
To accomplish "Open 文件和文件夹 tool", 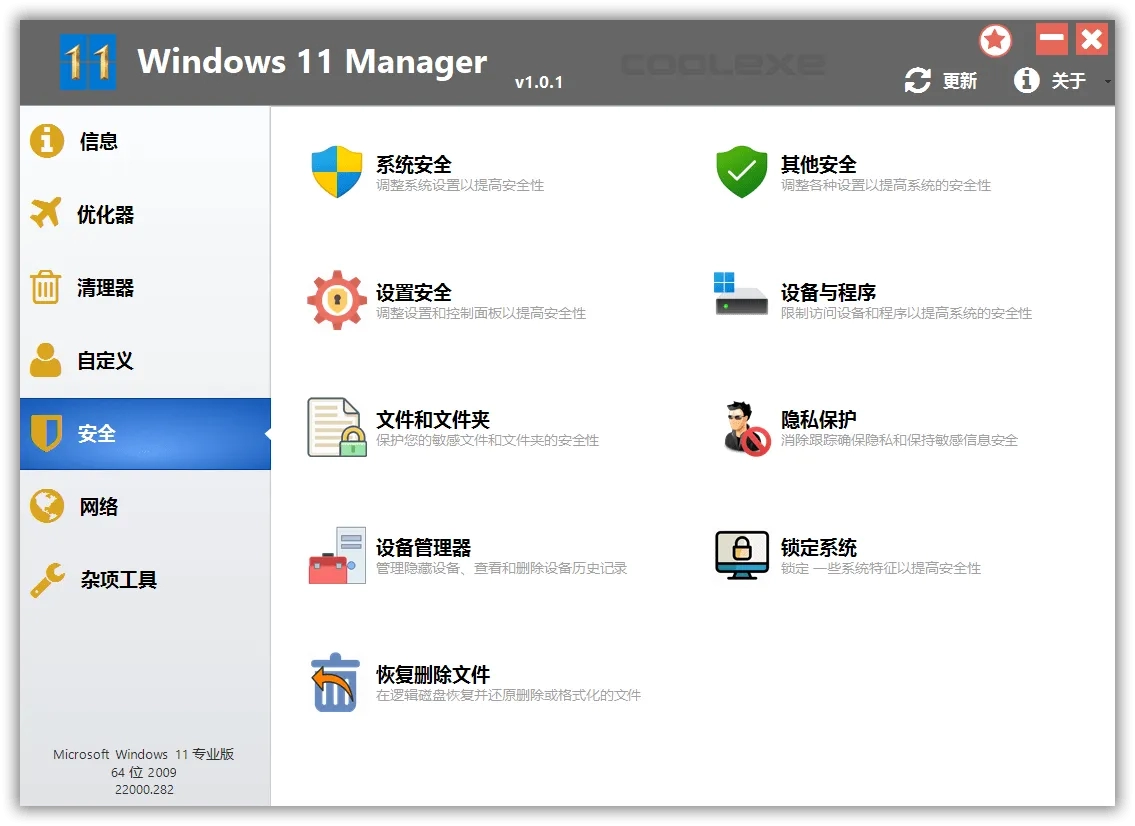I will tap(433, 420).
